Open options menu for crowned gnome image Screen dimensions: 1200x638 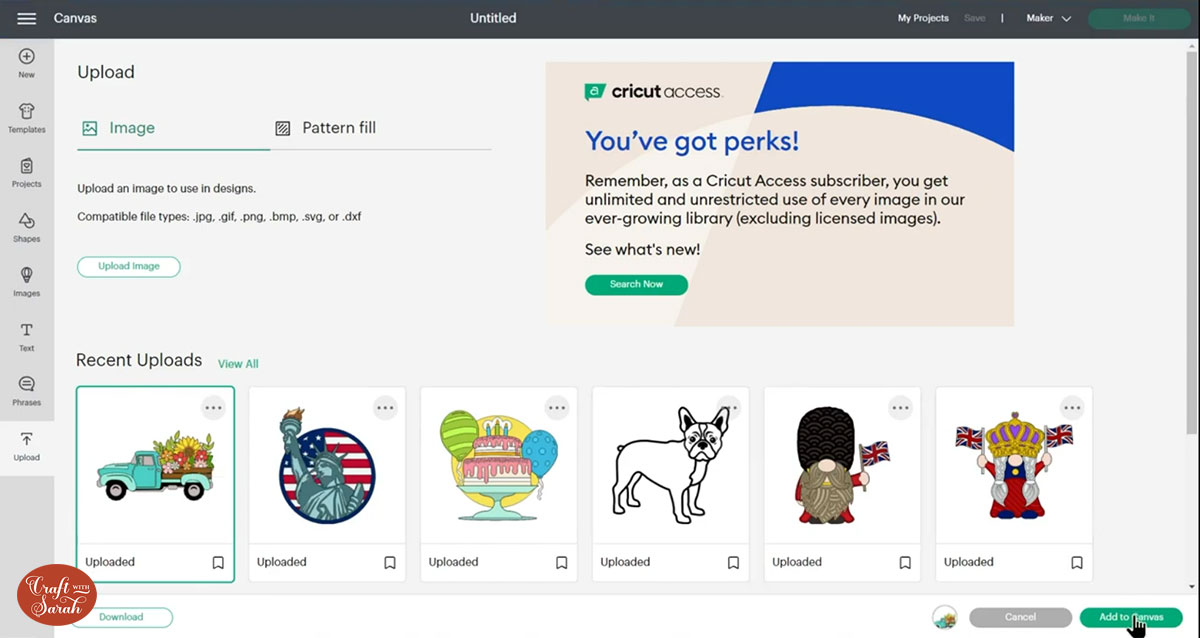tap(1072, 407)
